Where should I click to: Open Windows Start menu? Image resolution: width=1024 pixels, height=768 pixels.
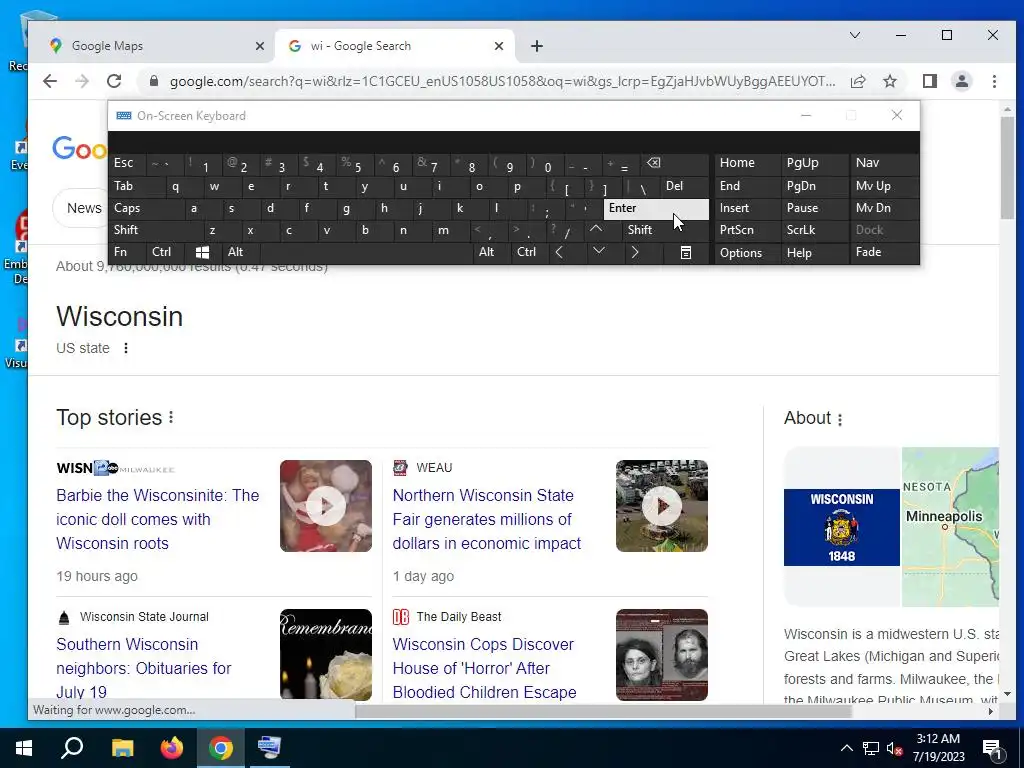[24, 748]
